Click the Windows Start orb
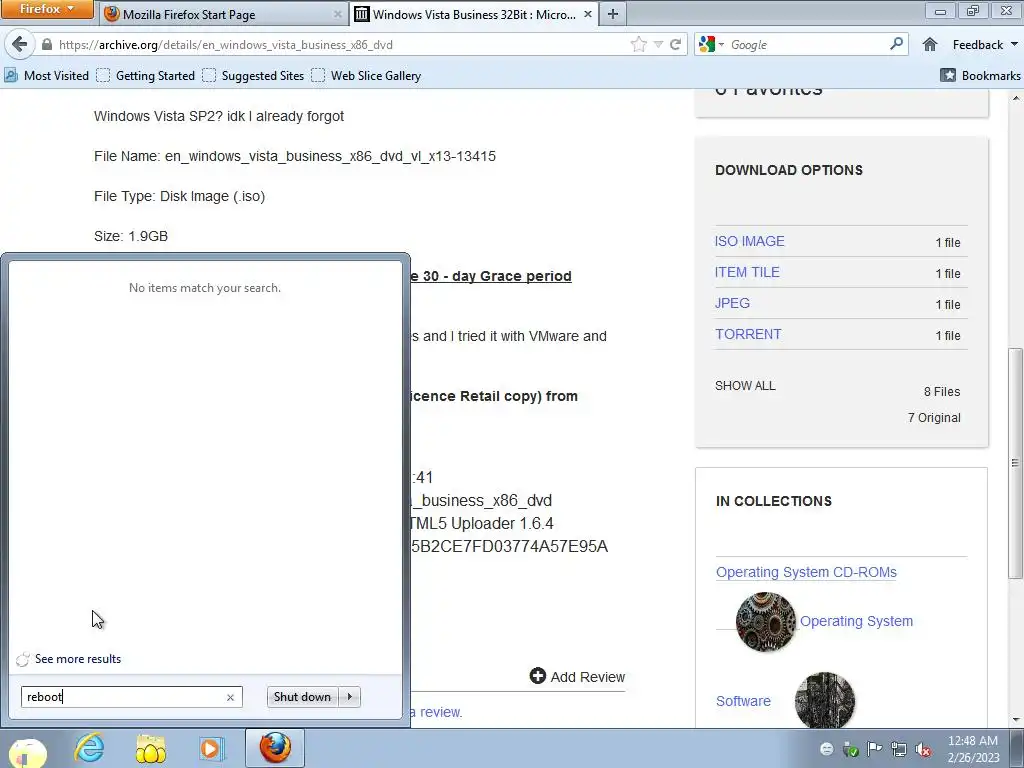Viewport: 1024px width, 768px height. pyautogui.click(x=26, y=751)
